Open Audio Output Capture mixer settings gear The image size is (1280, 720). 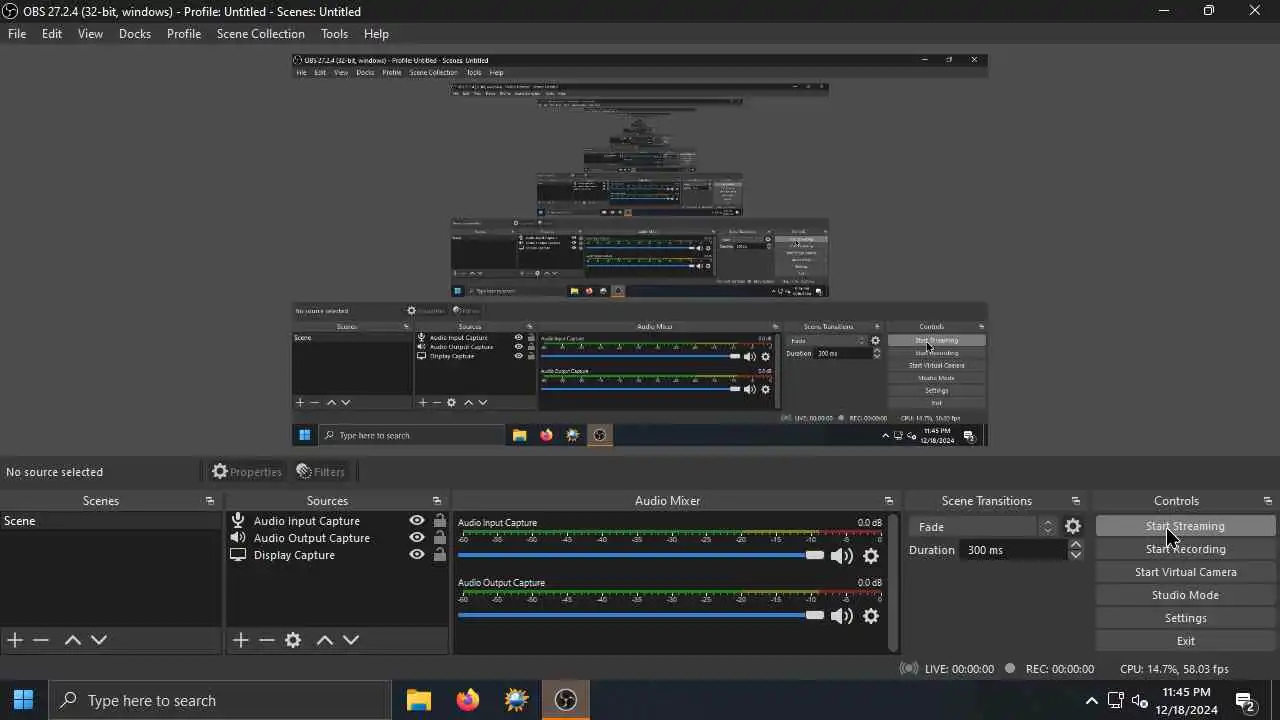coord(871,616)
